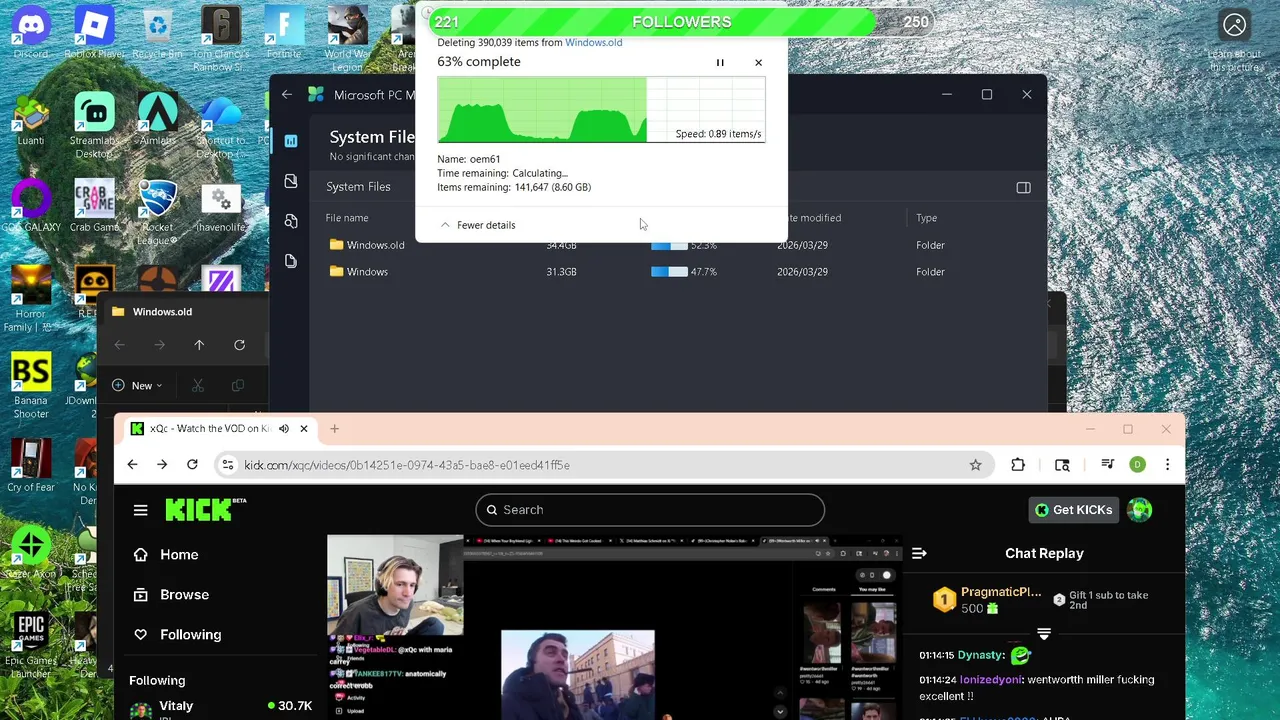Screen dimensions: 1280x720
Task: Go back in Microsoft PC Manager
Action: click(x=287, y=94)
